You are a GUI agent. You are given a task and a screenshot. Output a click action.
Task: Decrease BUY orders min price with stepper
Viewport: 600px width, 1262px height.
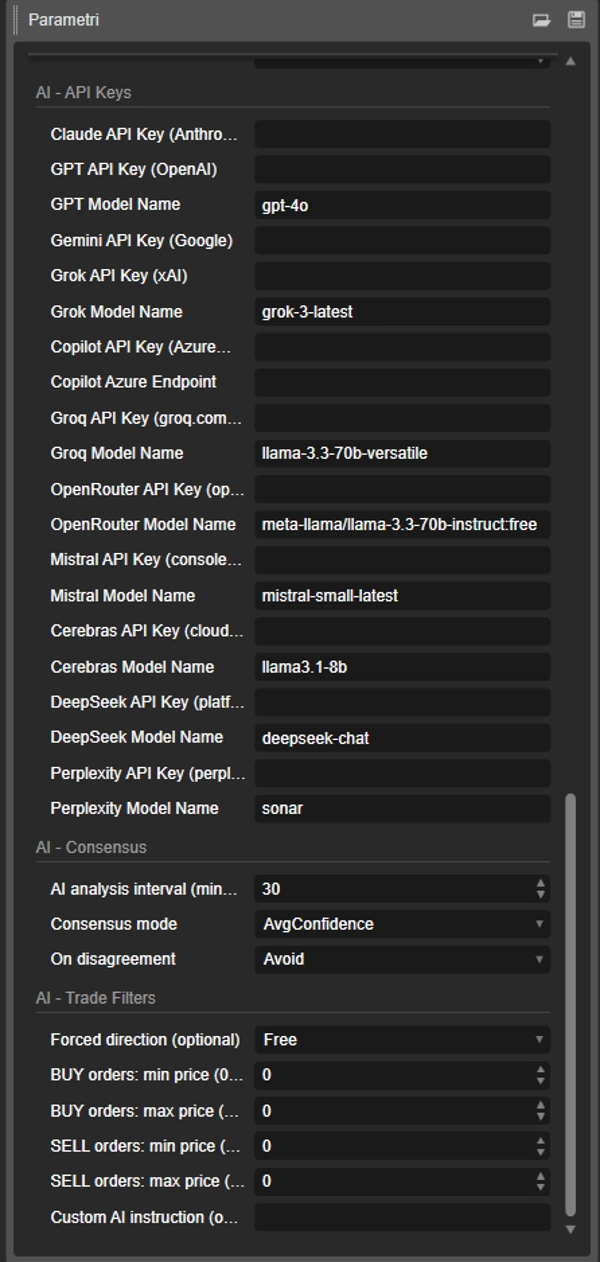(x=539, y=1081)
